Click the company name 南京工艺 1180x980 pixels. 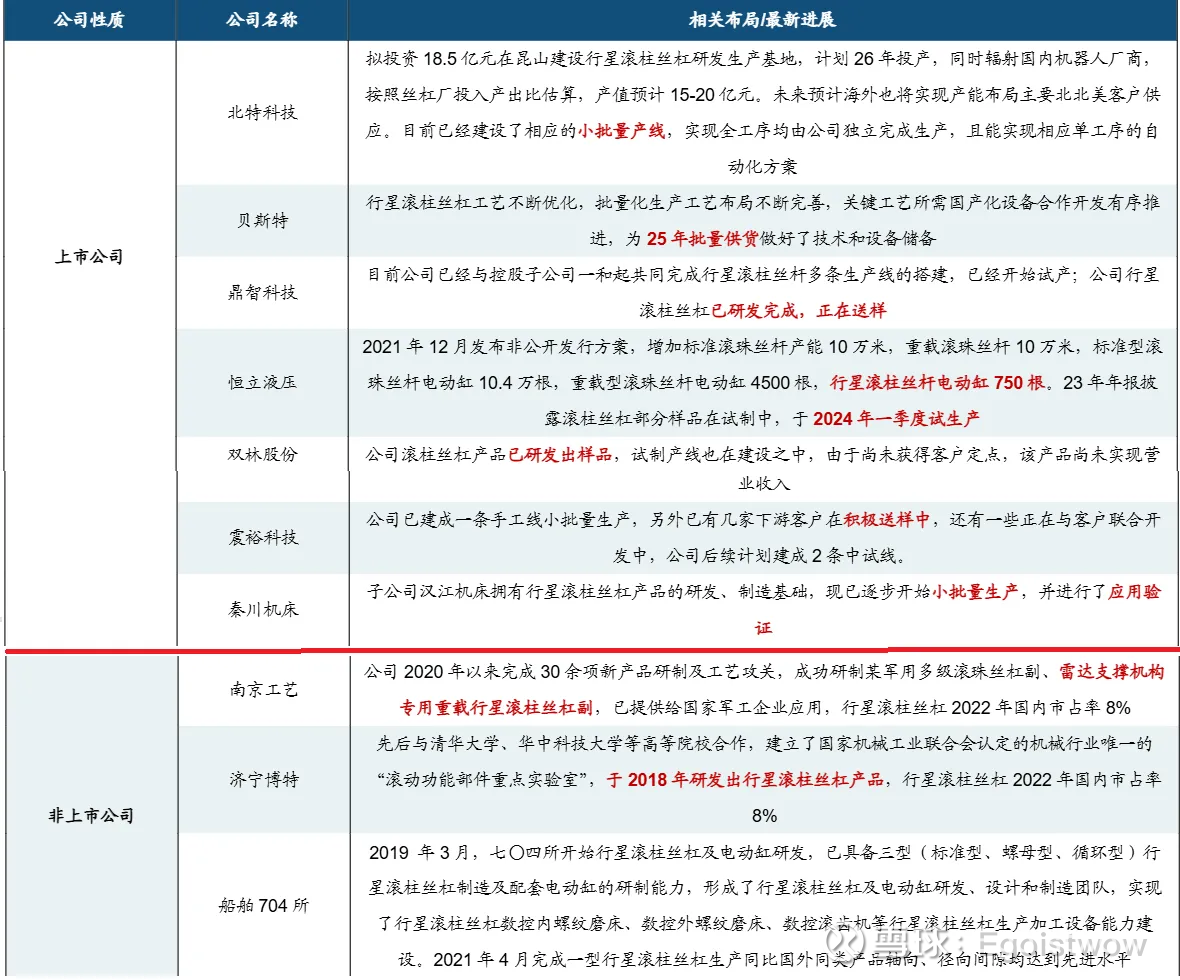click(263, 689)
